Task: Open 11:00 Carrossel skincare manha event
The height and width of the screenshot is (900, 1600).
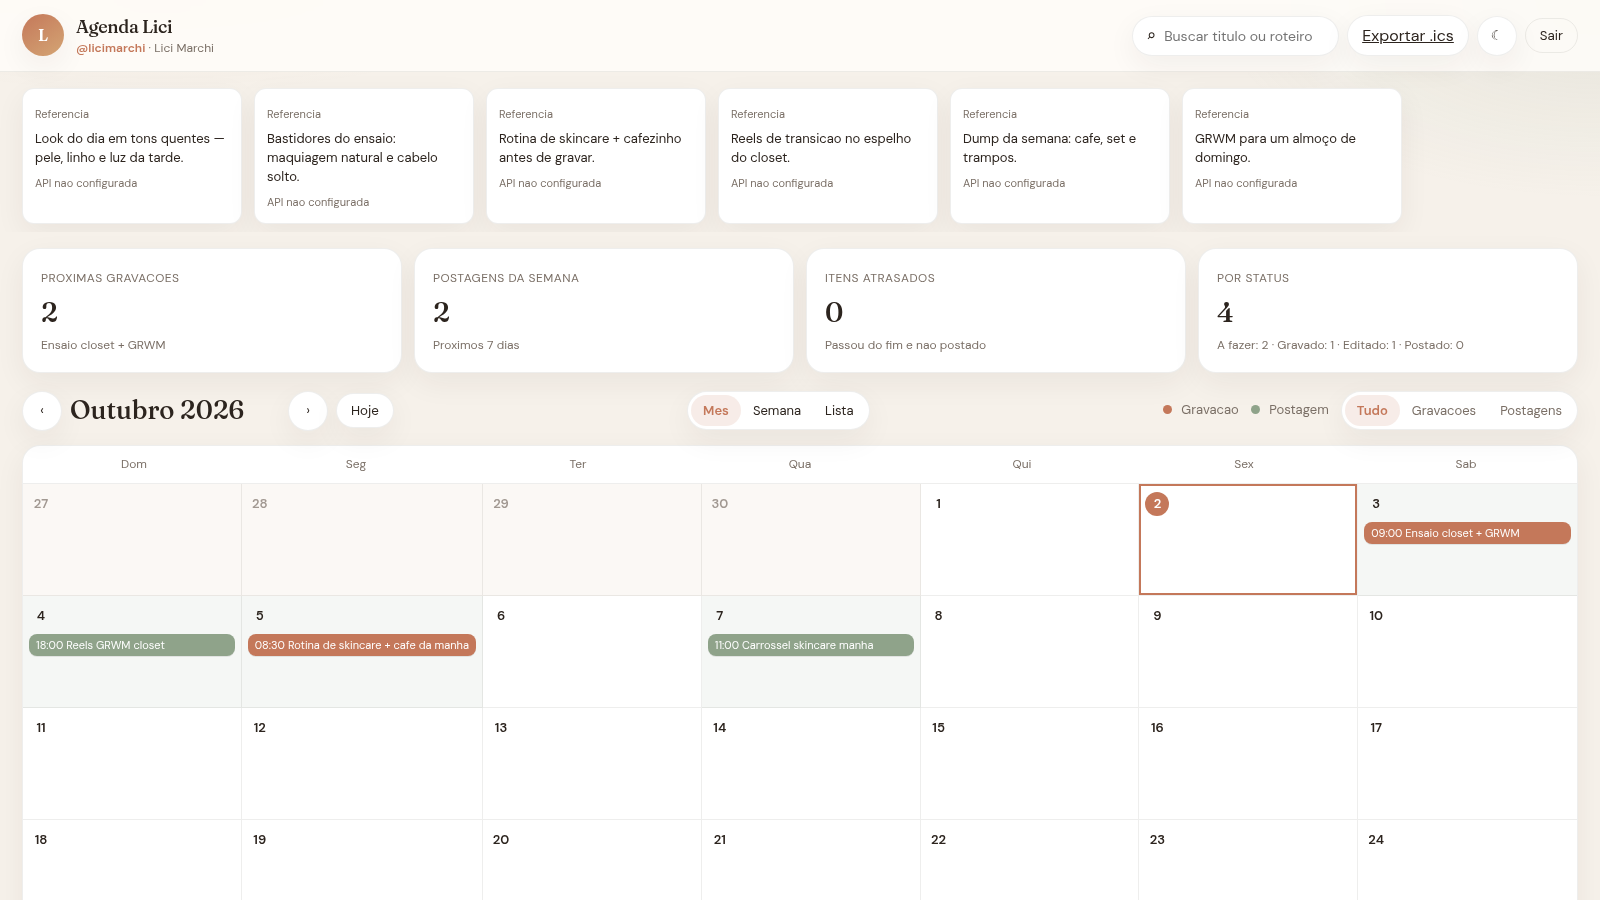Action: 811,645
